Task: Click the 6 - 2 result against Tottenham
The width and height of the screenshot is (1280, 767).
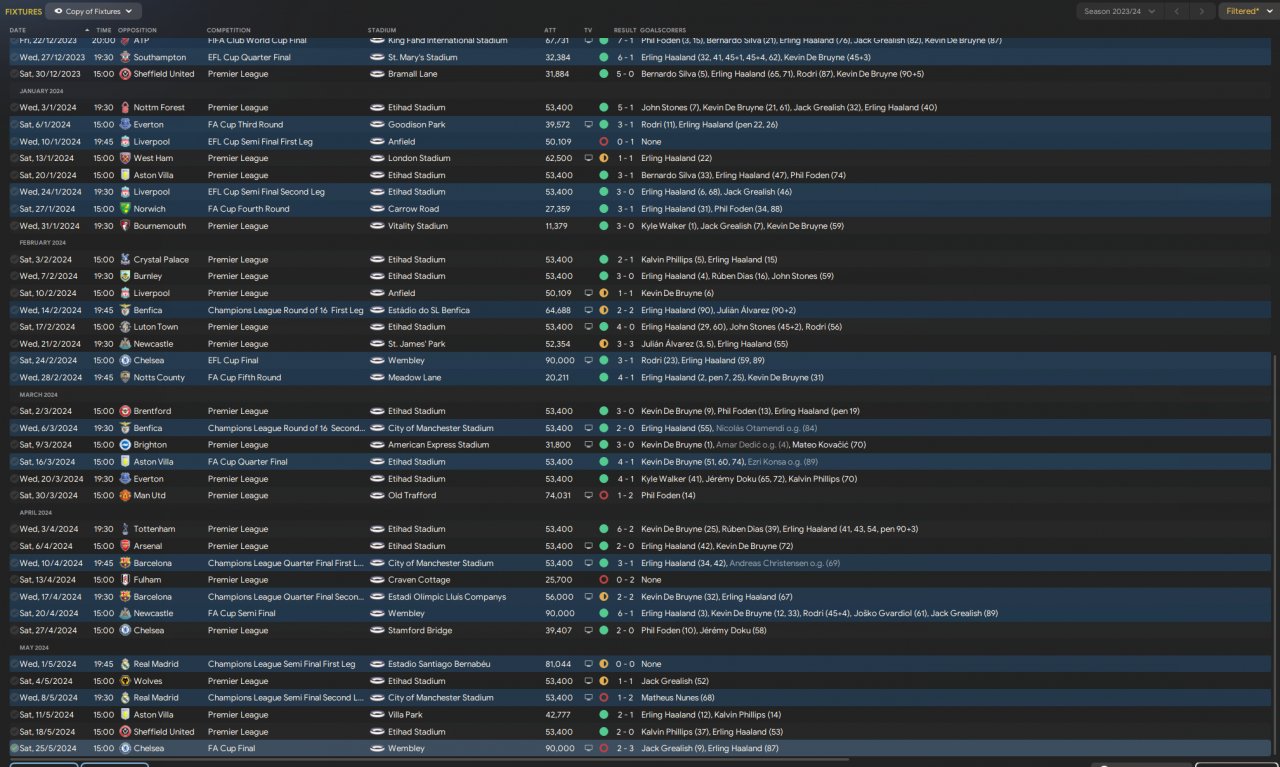Action: 625,529
